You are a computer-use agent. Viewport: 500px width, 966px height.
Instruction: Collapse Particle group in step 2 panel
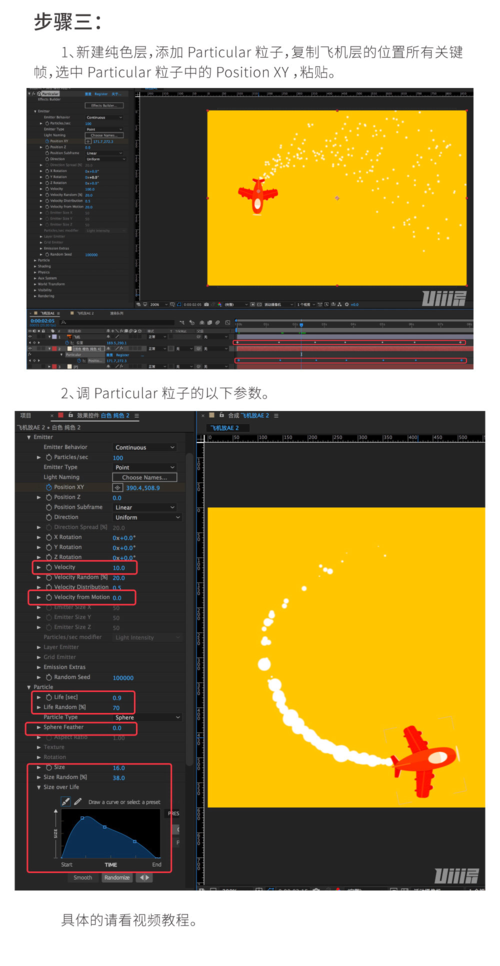point(28,687)
